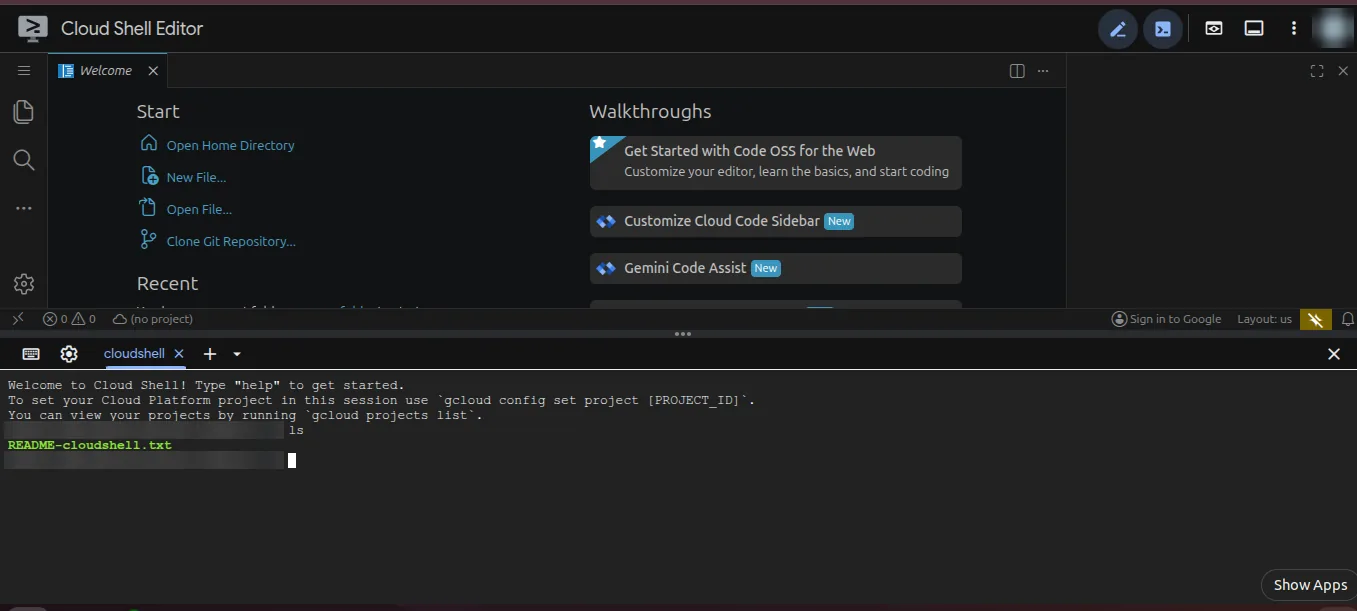Close the cloudshell terminal tab

point(179,354)
